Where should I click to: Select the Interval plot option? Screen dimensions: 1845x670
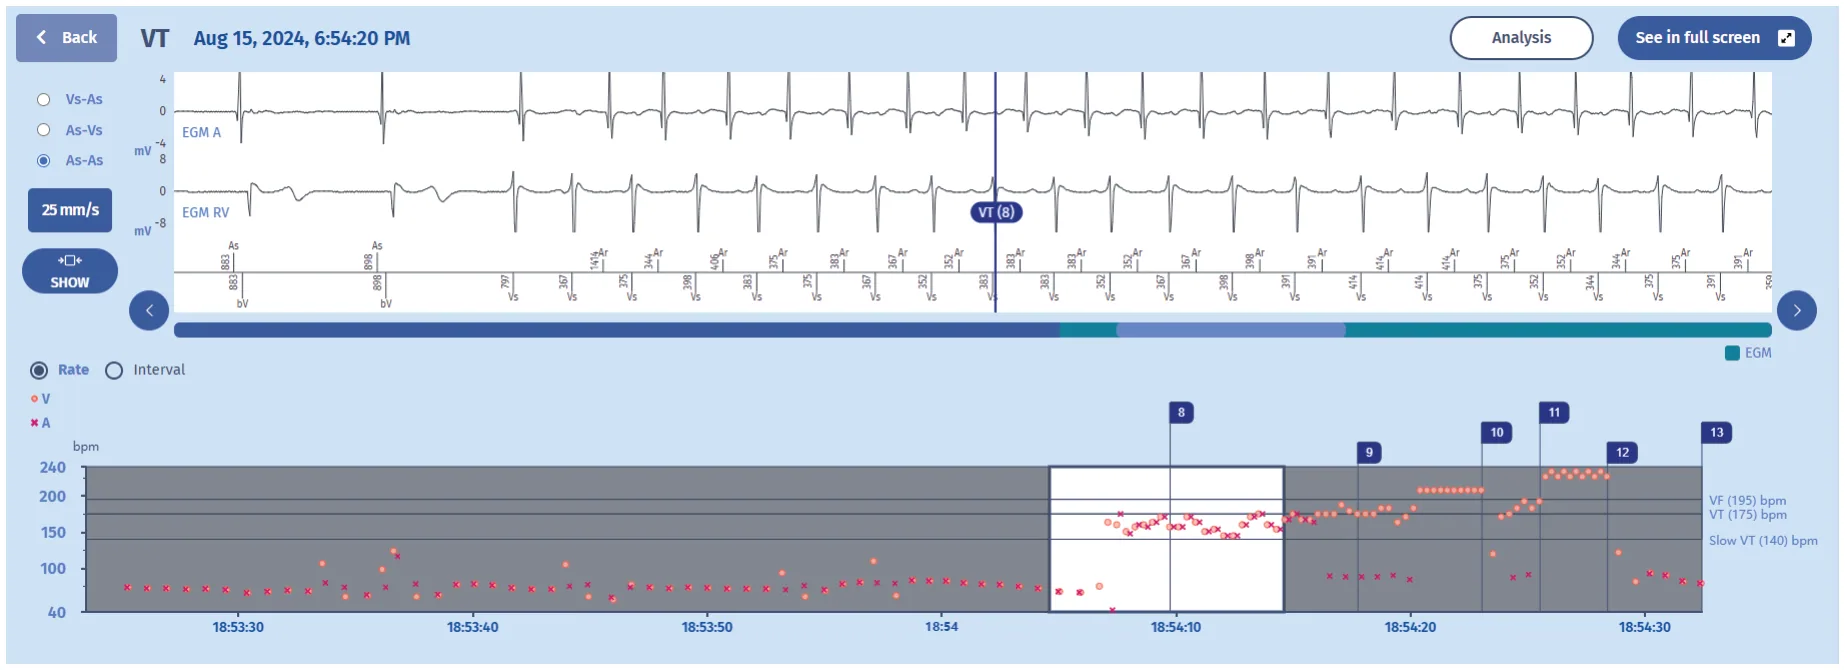coord(114,370)
